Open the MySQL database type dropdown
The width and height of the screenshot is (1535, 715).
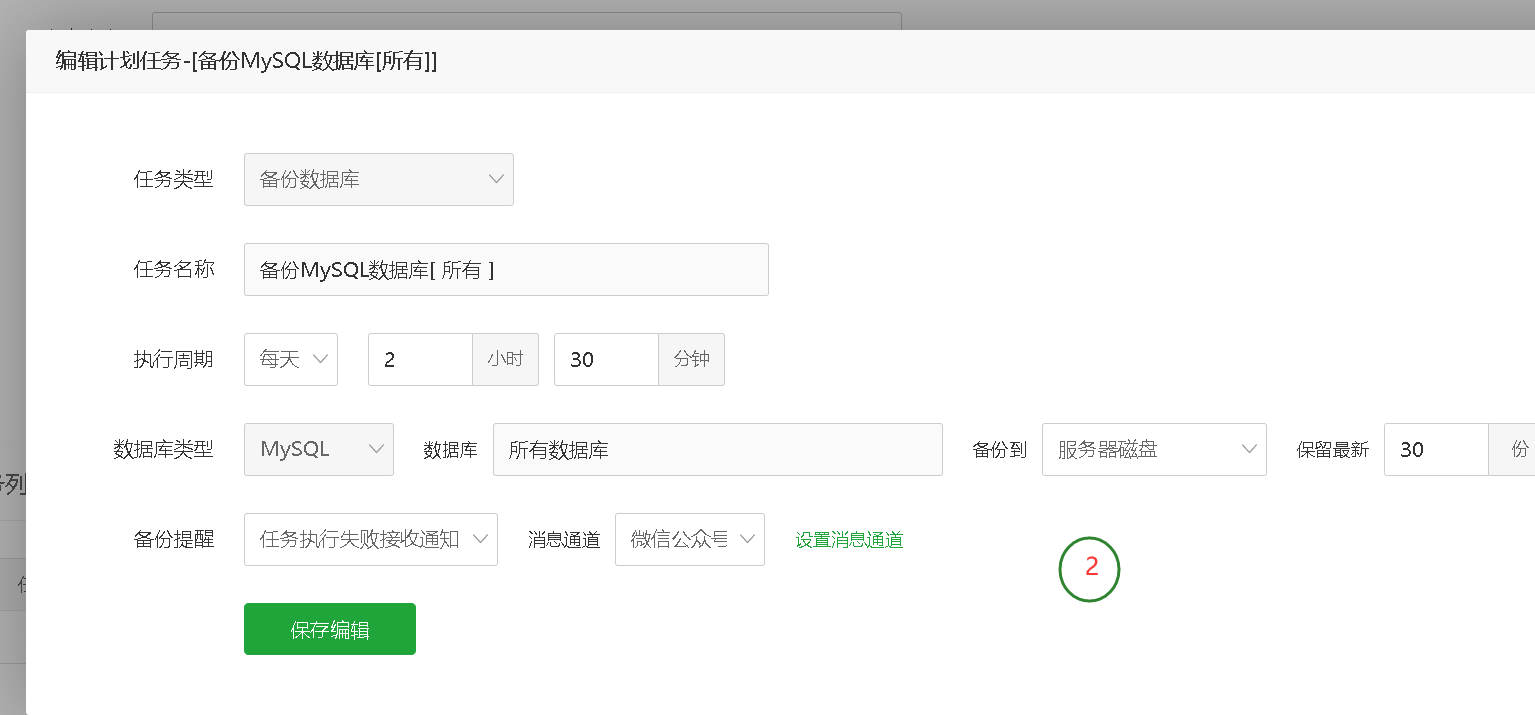[x=319, y=449]
